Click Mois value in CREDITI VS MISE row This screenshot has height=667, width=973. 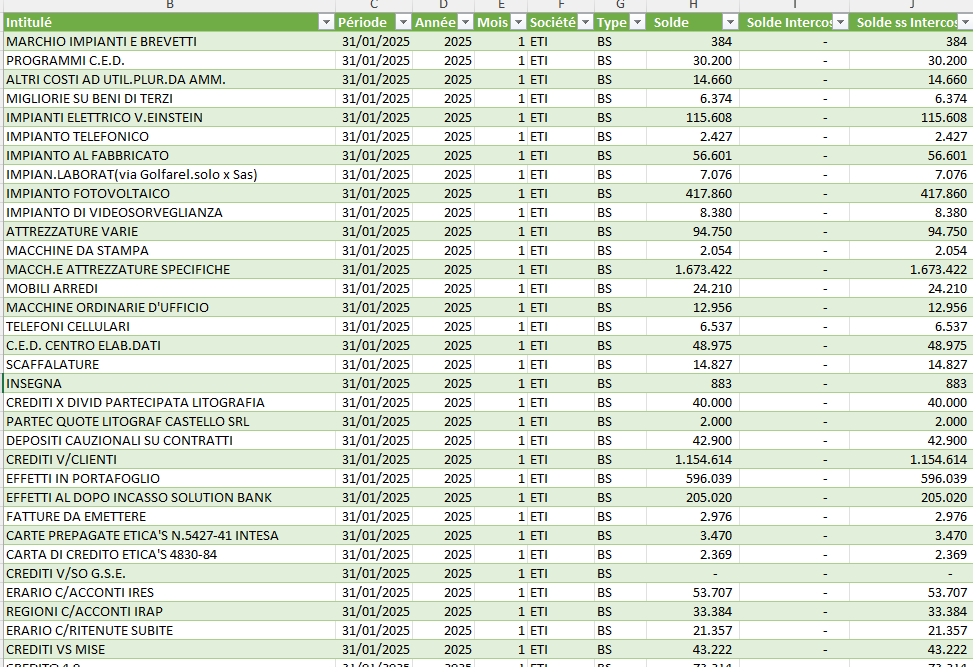pyautogui.click(x=521, y=650)
